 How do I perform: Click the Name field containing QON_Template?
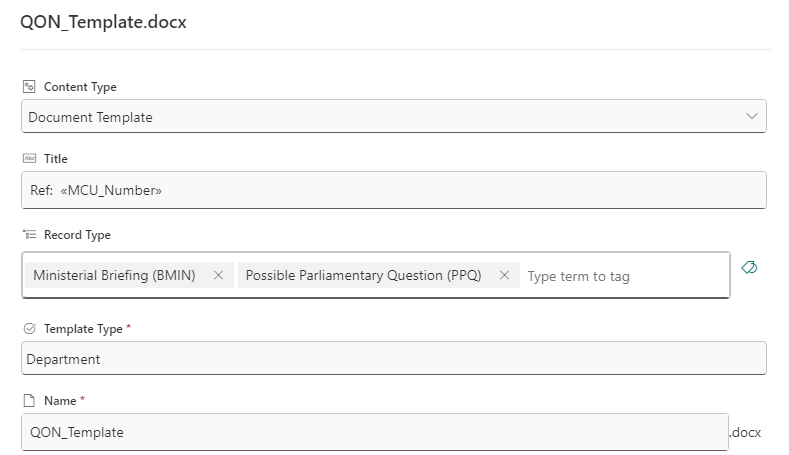[373, 432]
